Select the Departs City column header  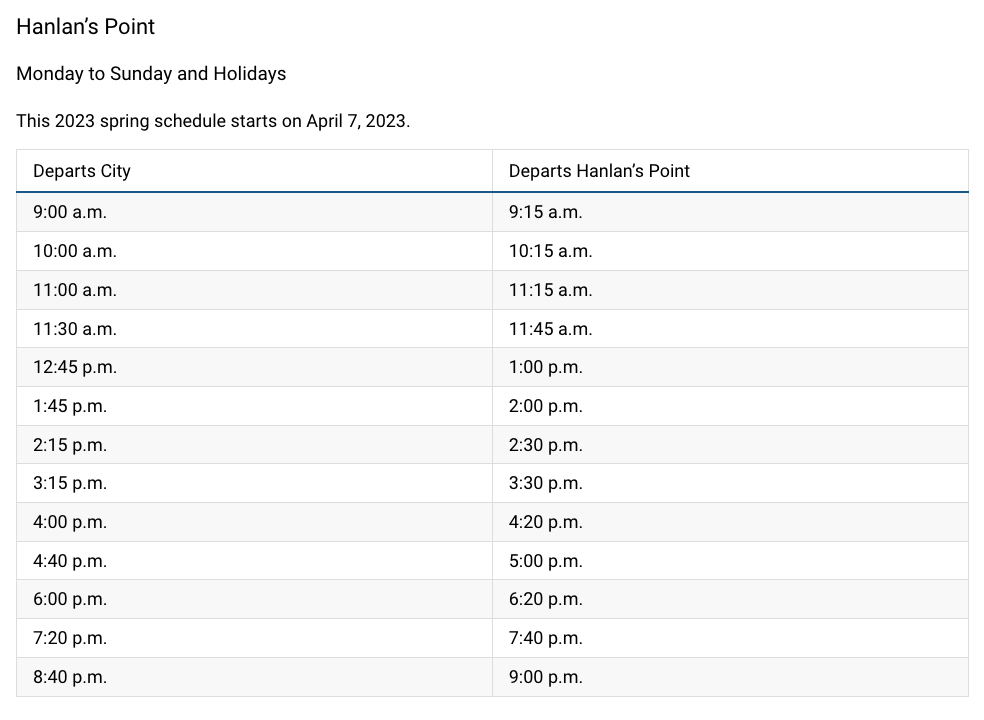pyautogui.click(x=82, y=171)
